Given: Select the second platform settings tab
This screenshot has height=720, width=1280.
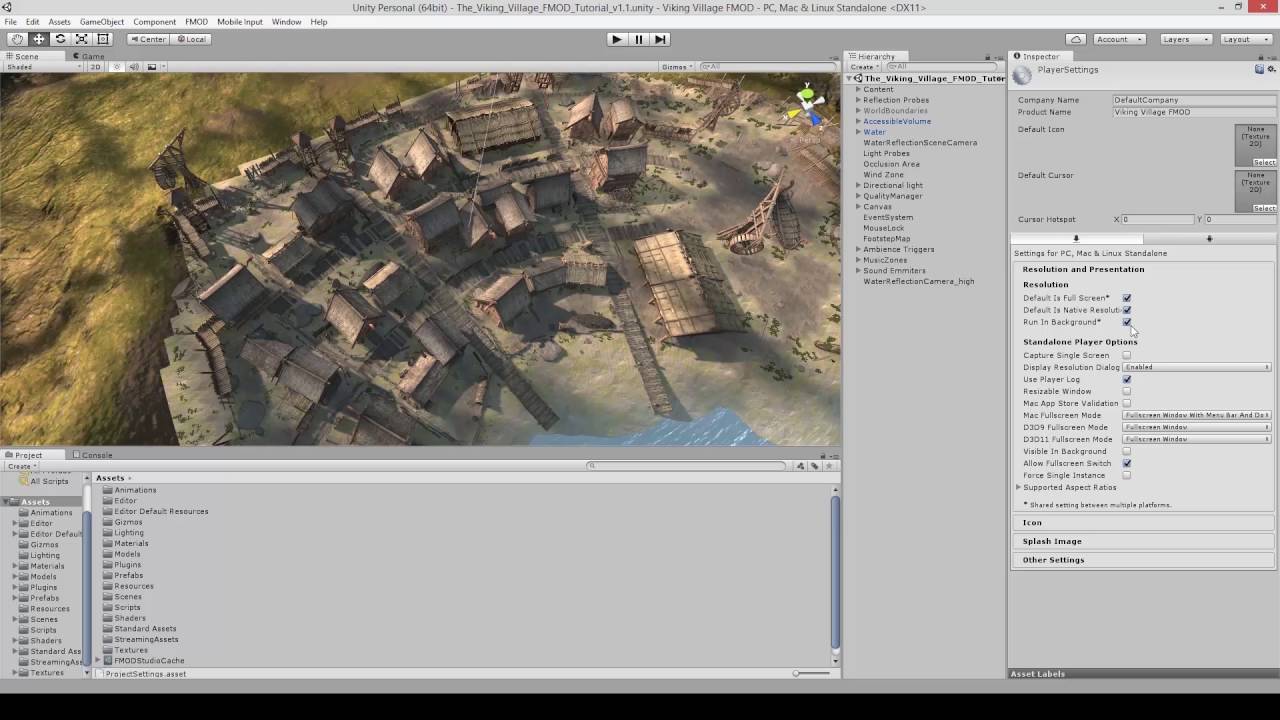Looking at the screenshot, I should point(1209,238).
